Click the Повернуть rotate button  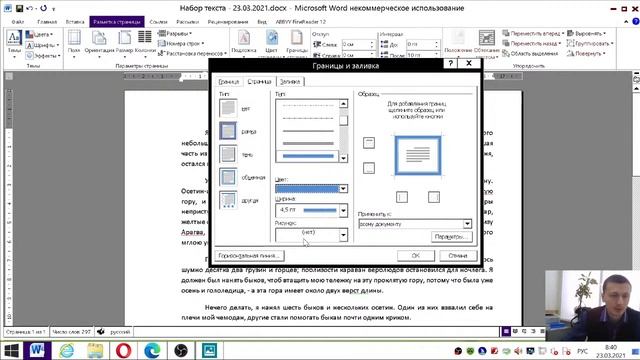587,53
